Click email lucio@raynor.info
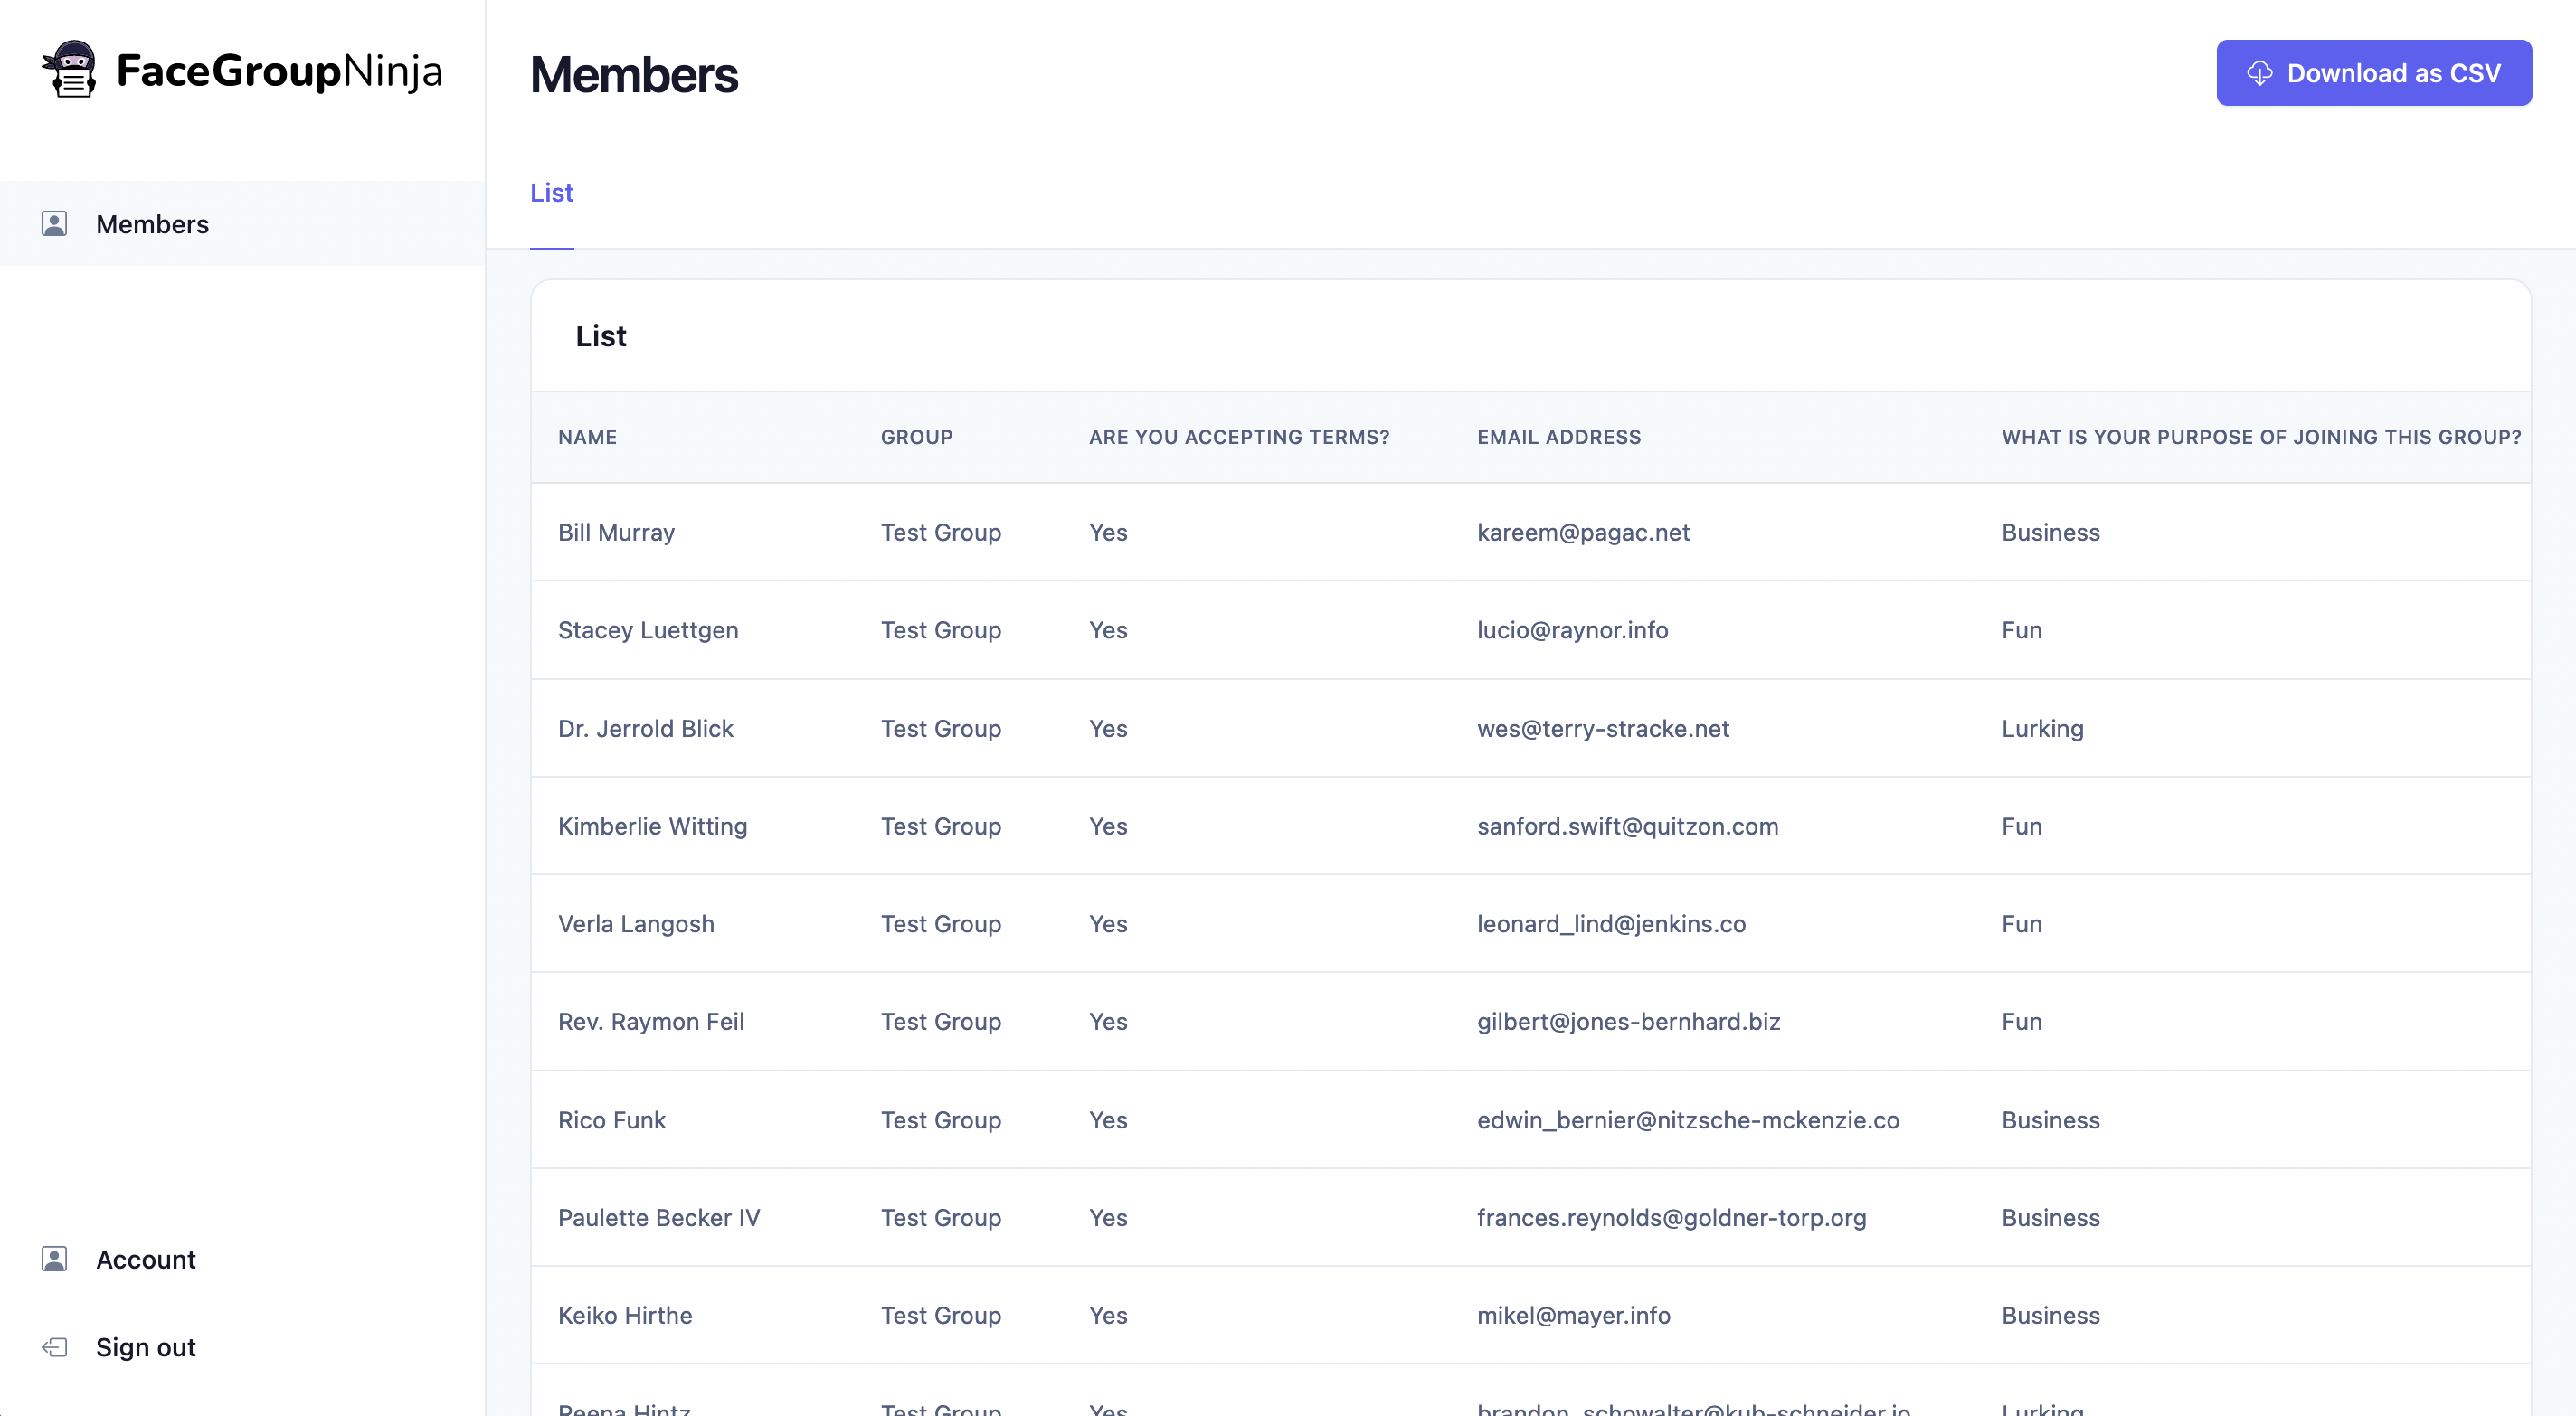Image resolution: width=2576 pixels, height=1416 pixels. (x=1572, y=630)
